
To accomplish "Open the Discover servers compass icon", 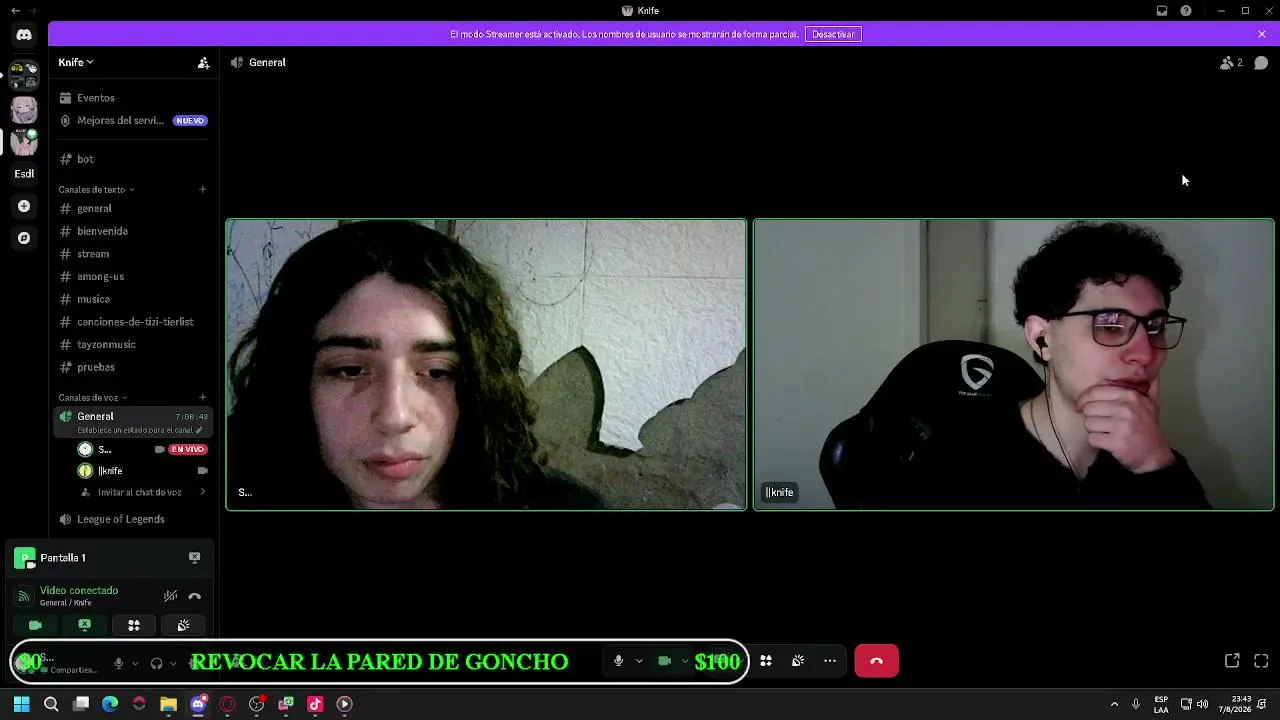I will pos(24,238).
